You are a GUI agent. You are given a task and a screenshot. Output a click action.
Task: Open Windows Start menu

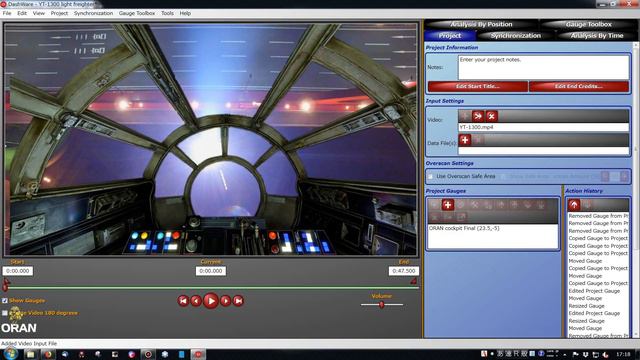click(10, 354)
